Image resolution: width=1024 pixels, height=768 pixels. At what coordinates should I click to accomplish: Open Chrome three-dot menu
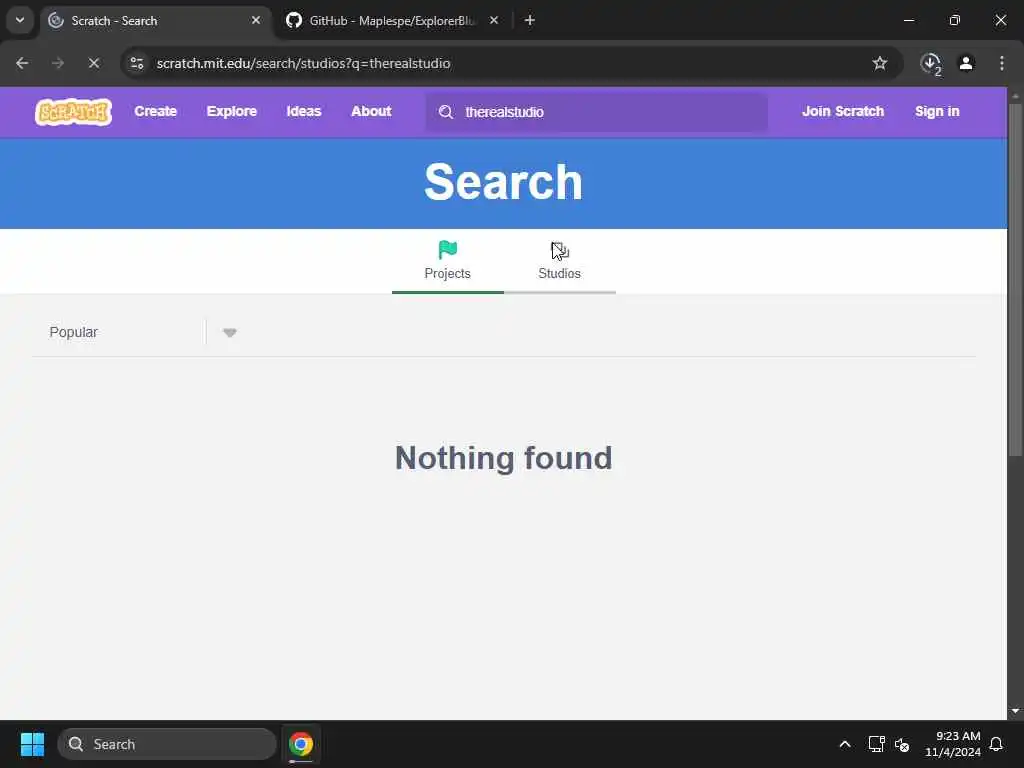(x=1002, y=63)
